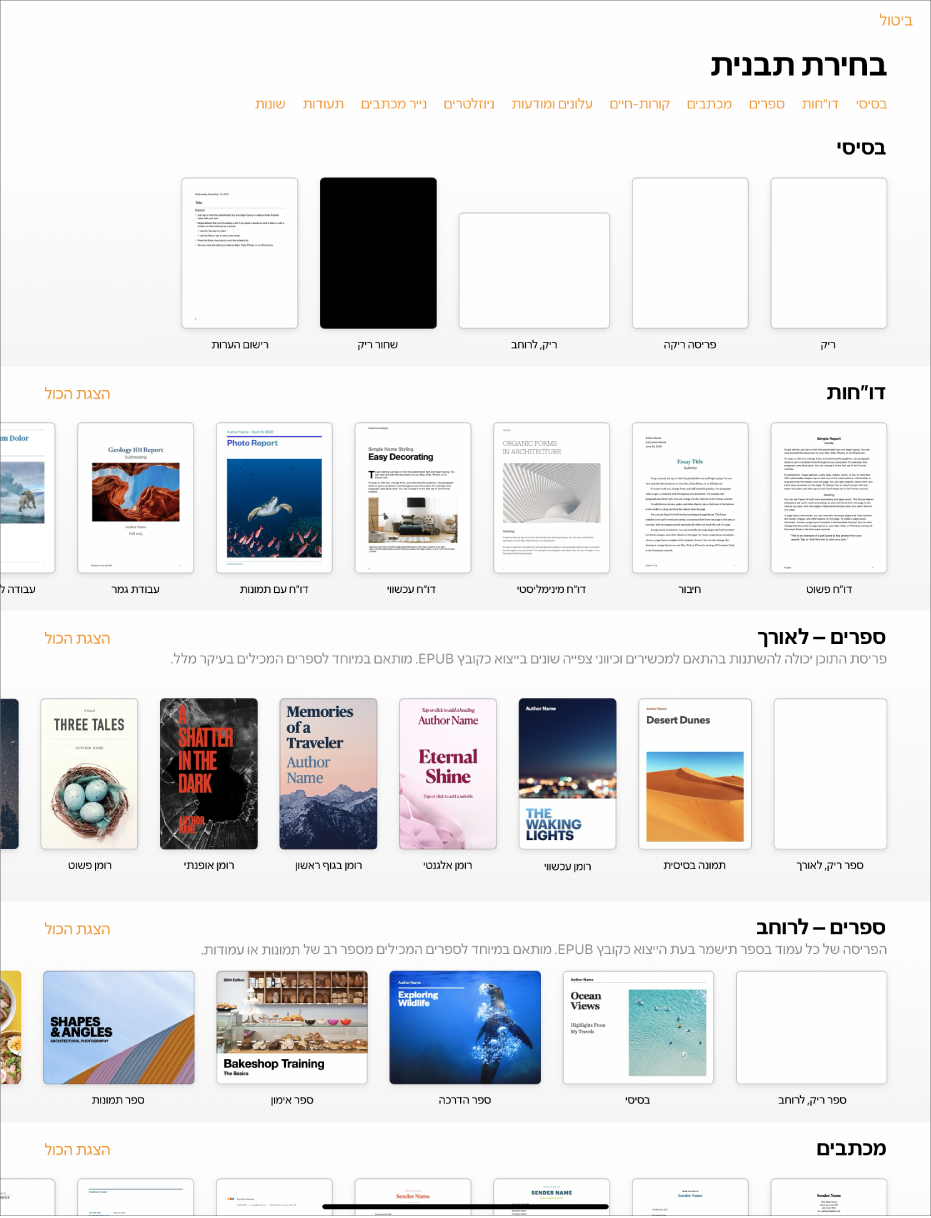The width and height of the screenshot is (931, 1218).
Task: Choose the דו"ח פשוט Simple Report template
Action: point(828,498)
